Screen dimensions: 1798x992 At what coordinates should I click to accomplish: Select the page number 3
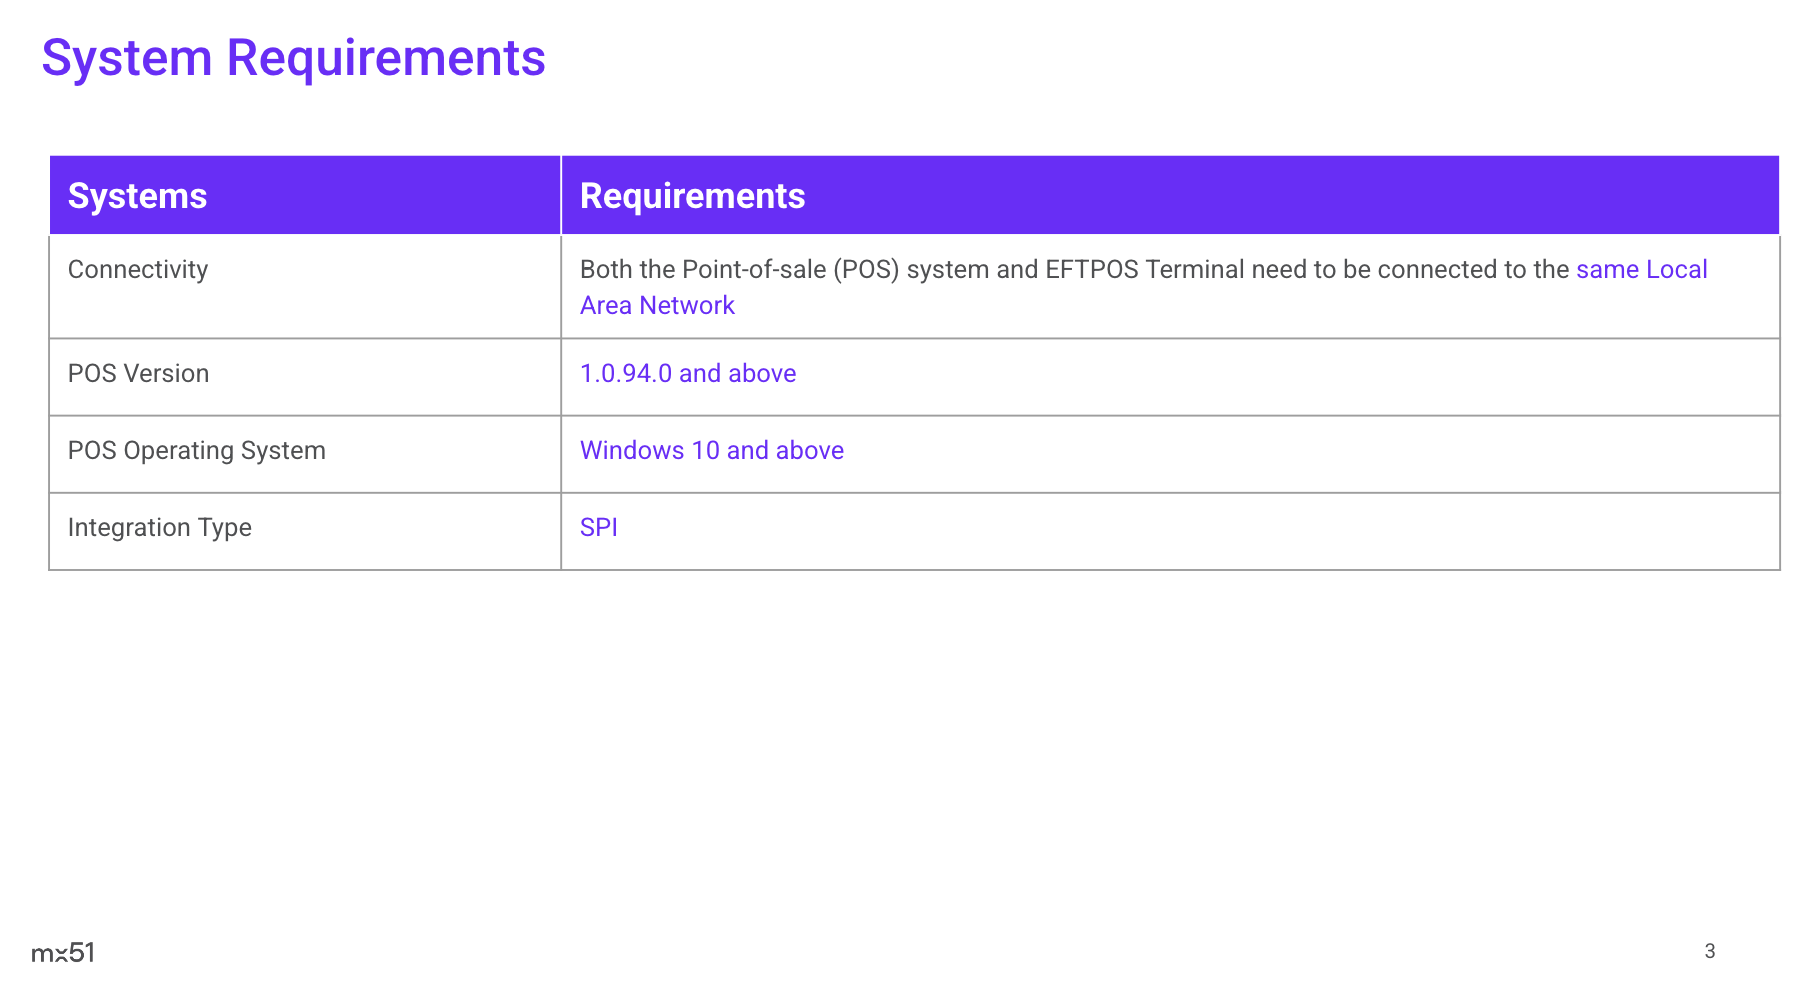(x=1709, y=951)
